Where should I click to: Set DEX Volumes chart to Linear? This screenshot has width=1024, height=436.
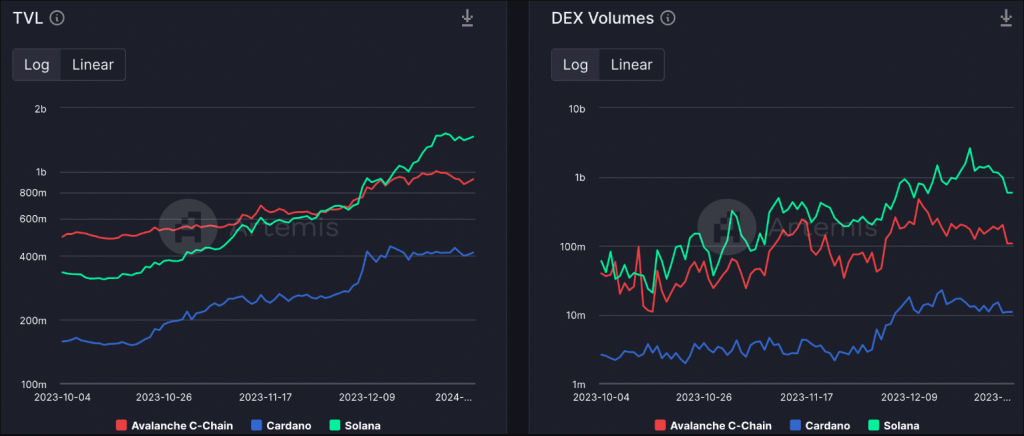tap(631, 65)
